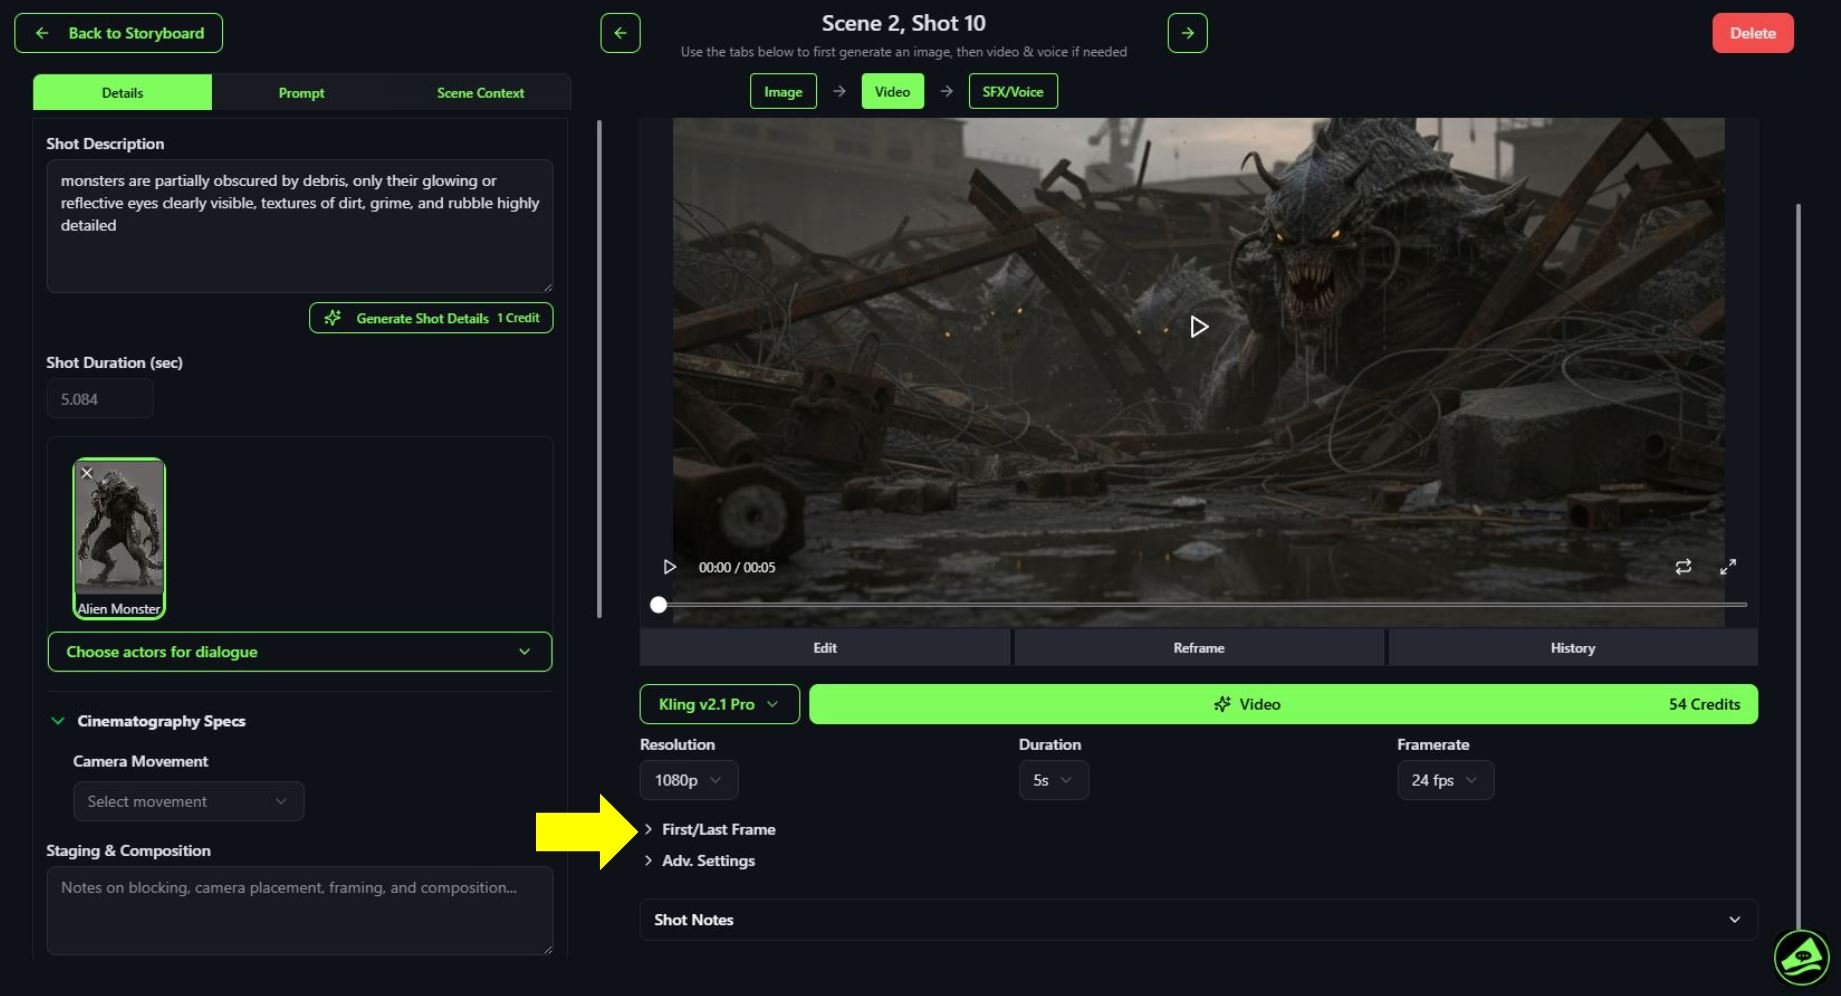The width and height of the screenshot is (1841, 996).
Task: Remove the Alien Monster actor via its X icon
Action: click(87, 473)
